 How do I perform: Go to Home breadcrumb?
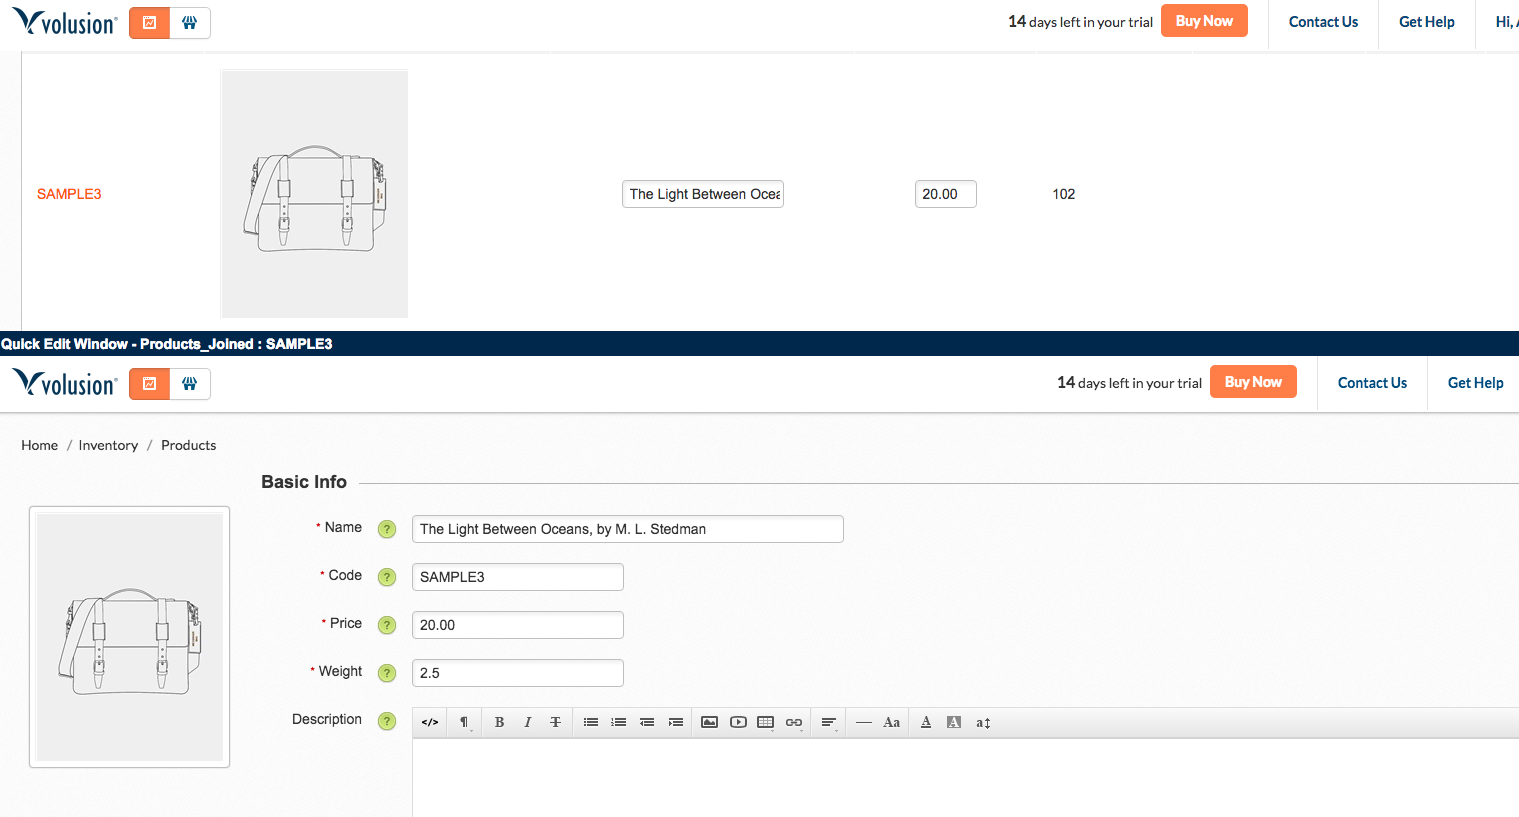coord(40,445)
